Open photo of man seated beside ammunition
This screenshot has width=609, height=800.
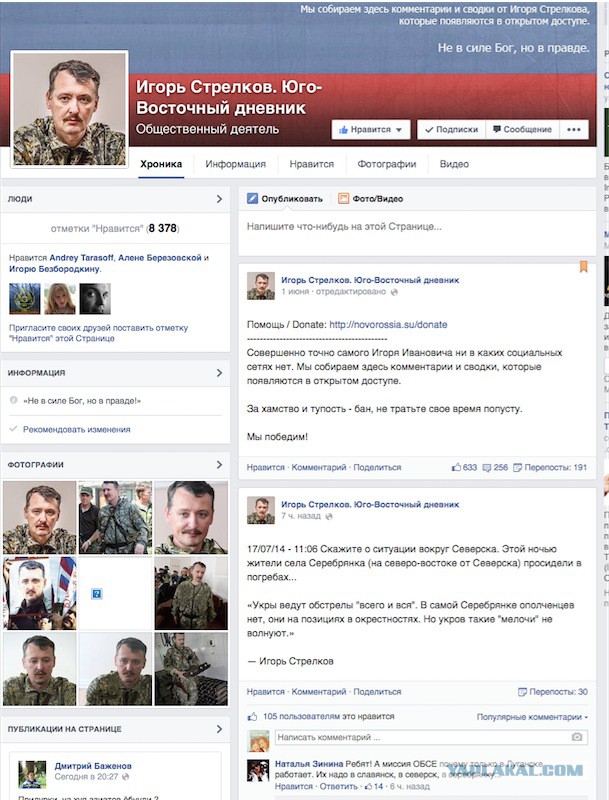[191, 669]
